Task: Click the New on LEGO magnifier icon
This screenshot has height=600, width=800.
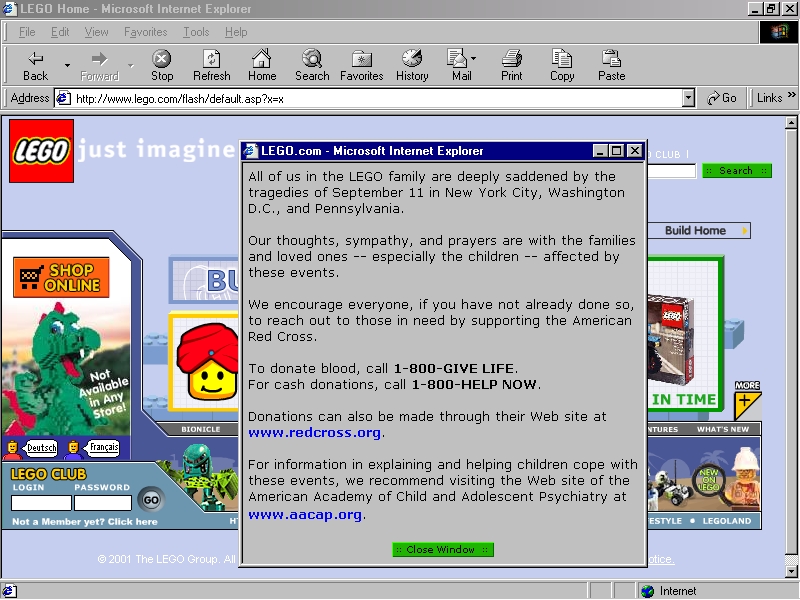Action: [709, 481]
